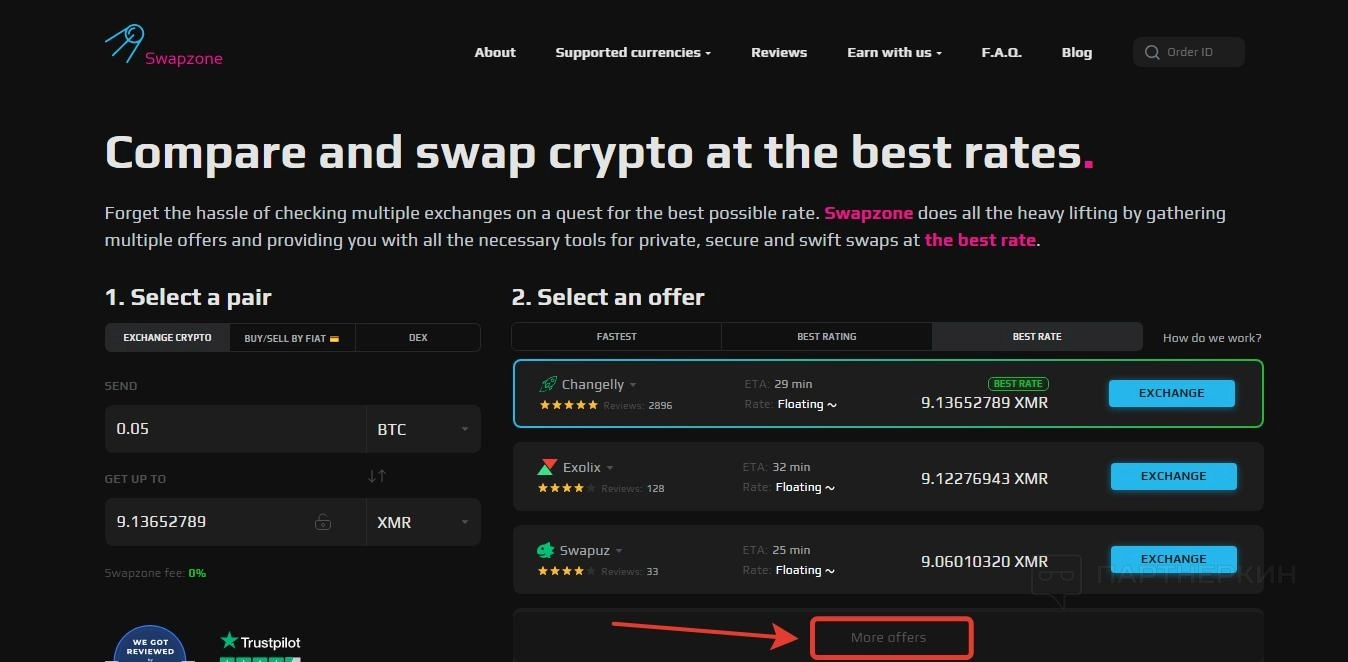Click the Swapzone satellite logo

tap(126, 45)
